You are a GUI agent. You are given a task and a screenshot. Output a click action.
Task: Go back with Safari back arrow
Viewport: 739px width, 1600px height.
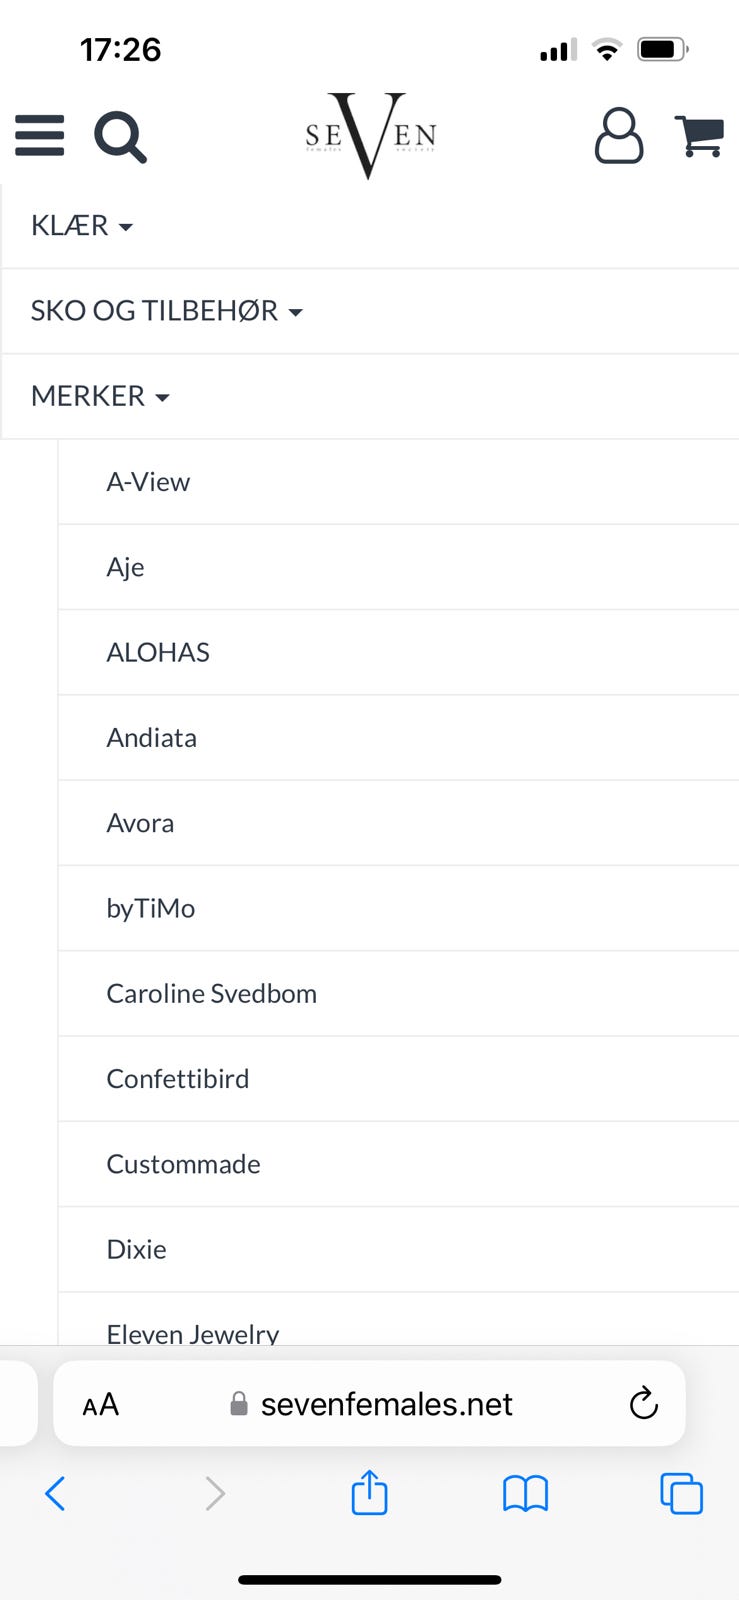coord(56,1494)
